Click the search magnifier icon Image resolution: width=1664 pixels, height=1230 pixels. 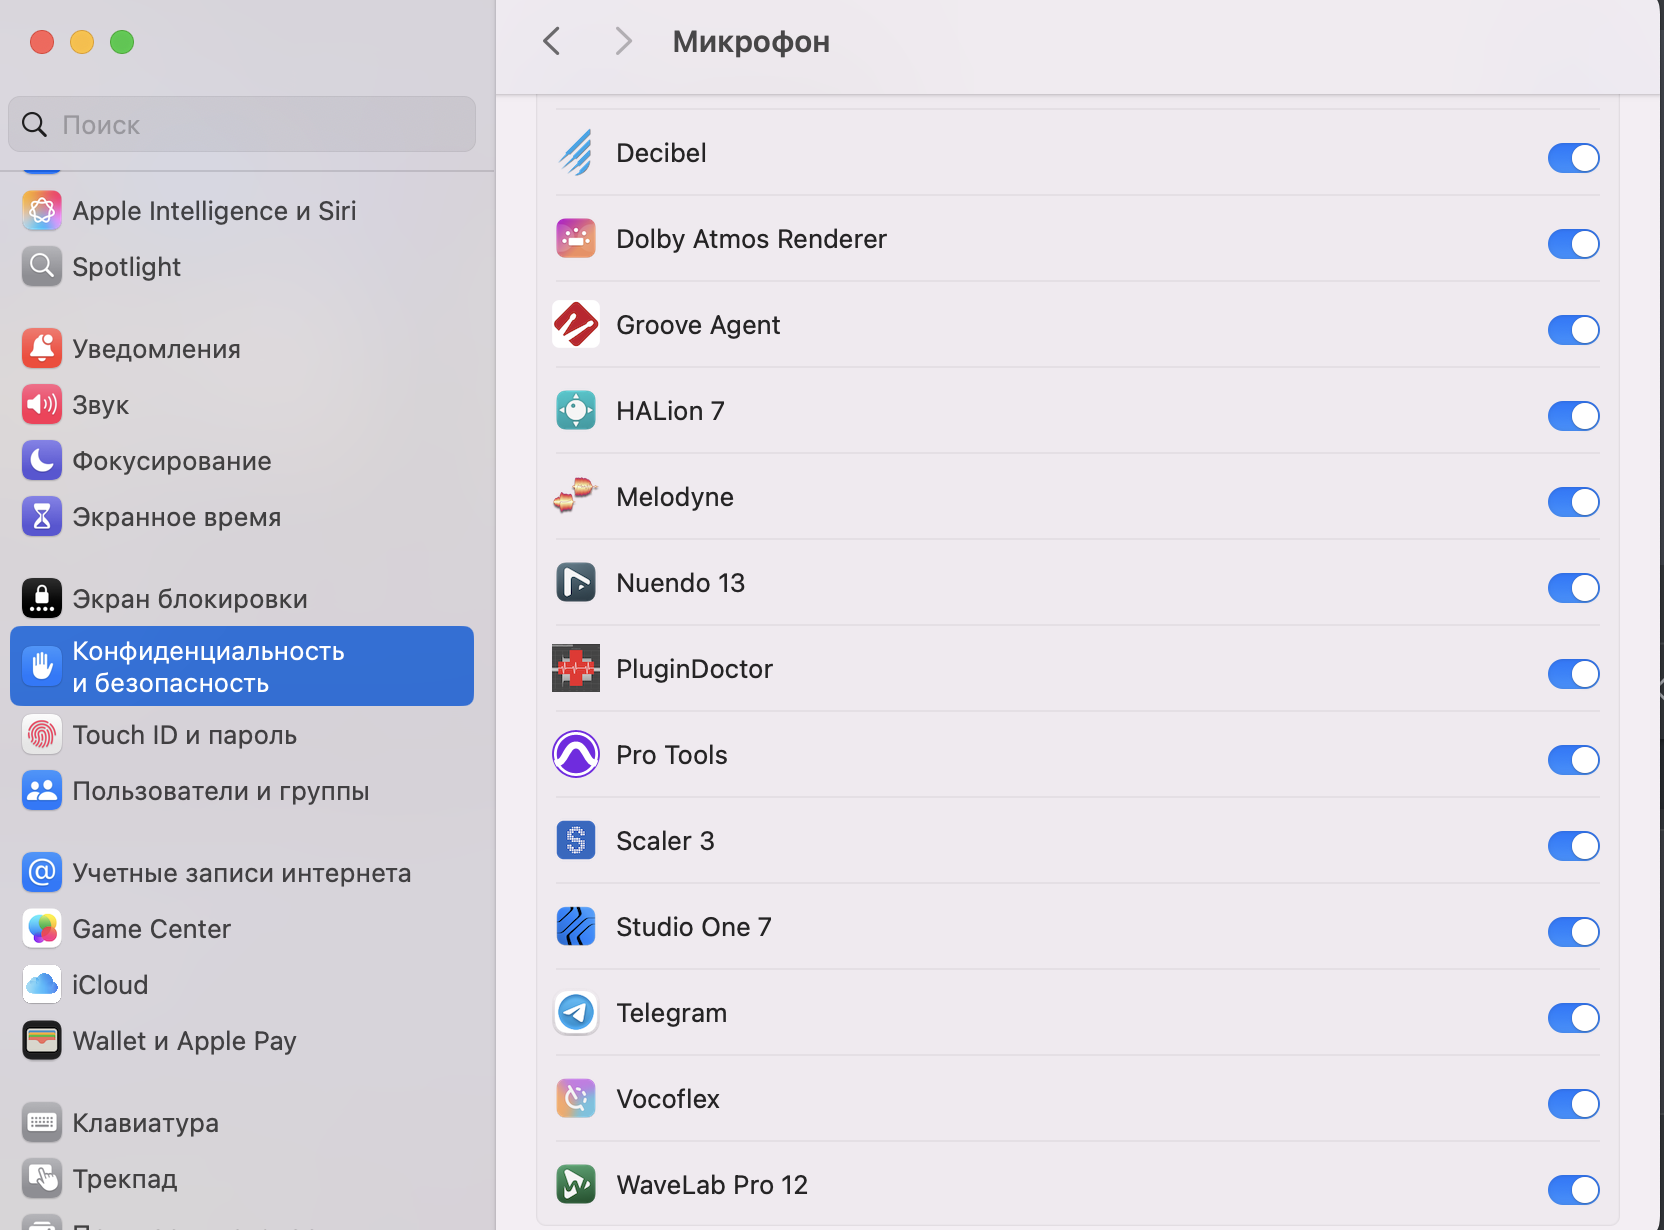34,124
